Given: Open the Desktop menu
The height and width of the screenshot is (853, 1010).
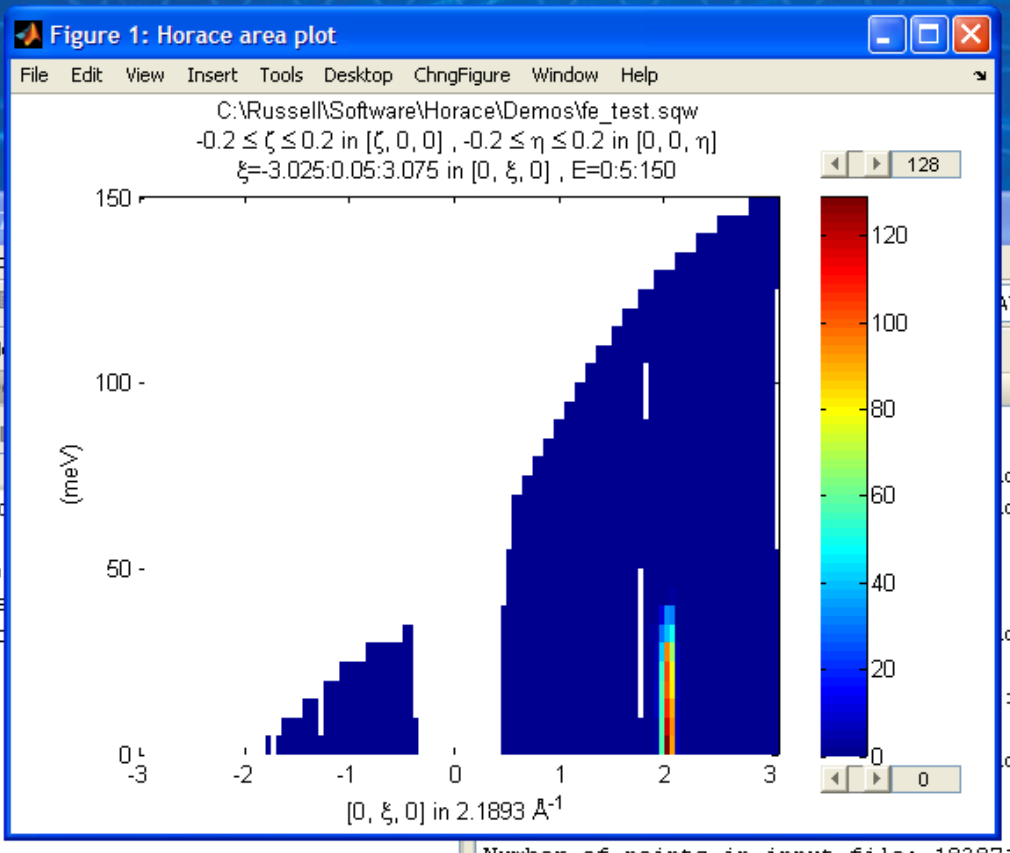Looking at the screenshot, I should pos(358,75).
